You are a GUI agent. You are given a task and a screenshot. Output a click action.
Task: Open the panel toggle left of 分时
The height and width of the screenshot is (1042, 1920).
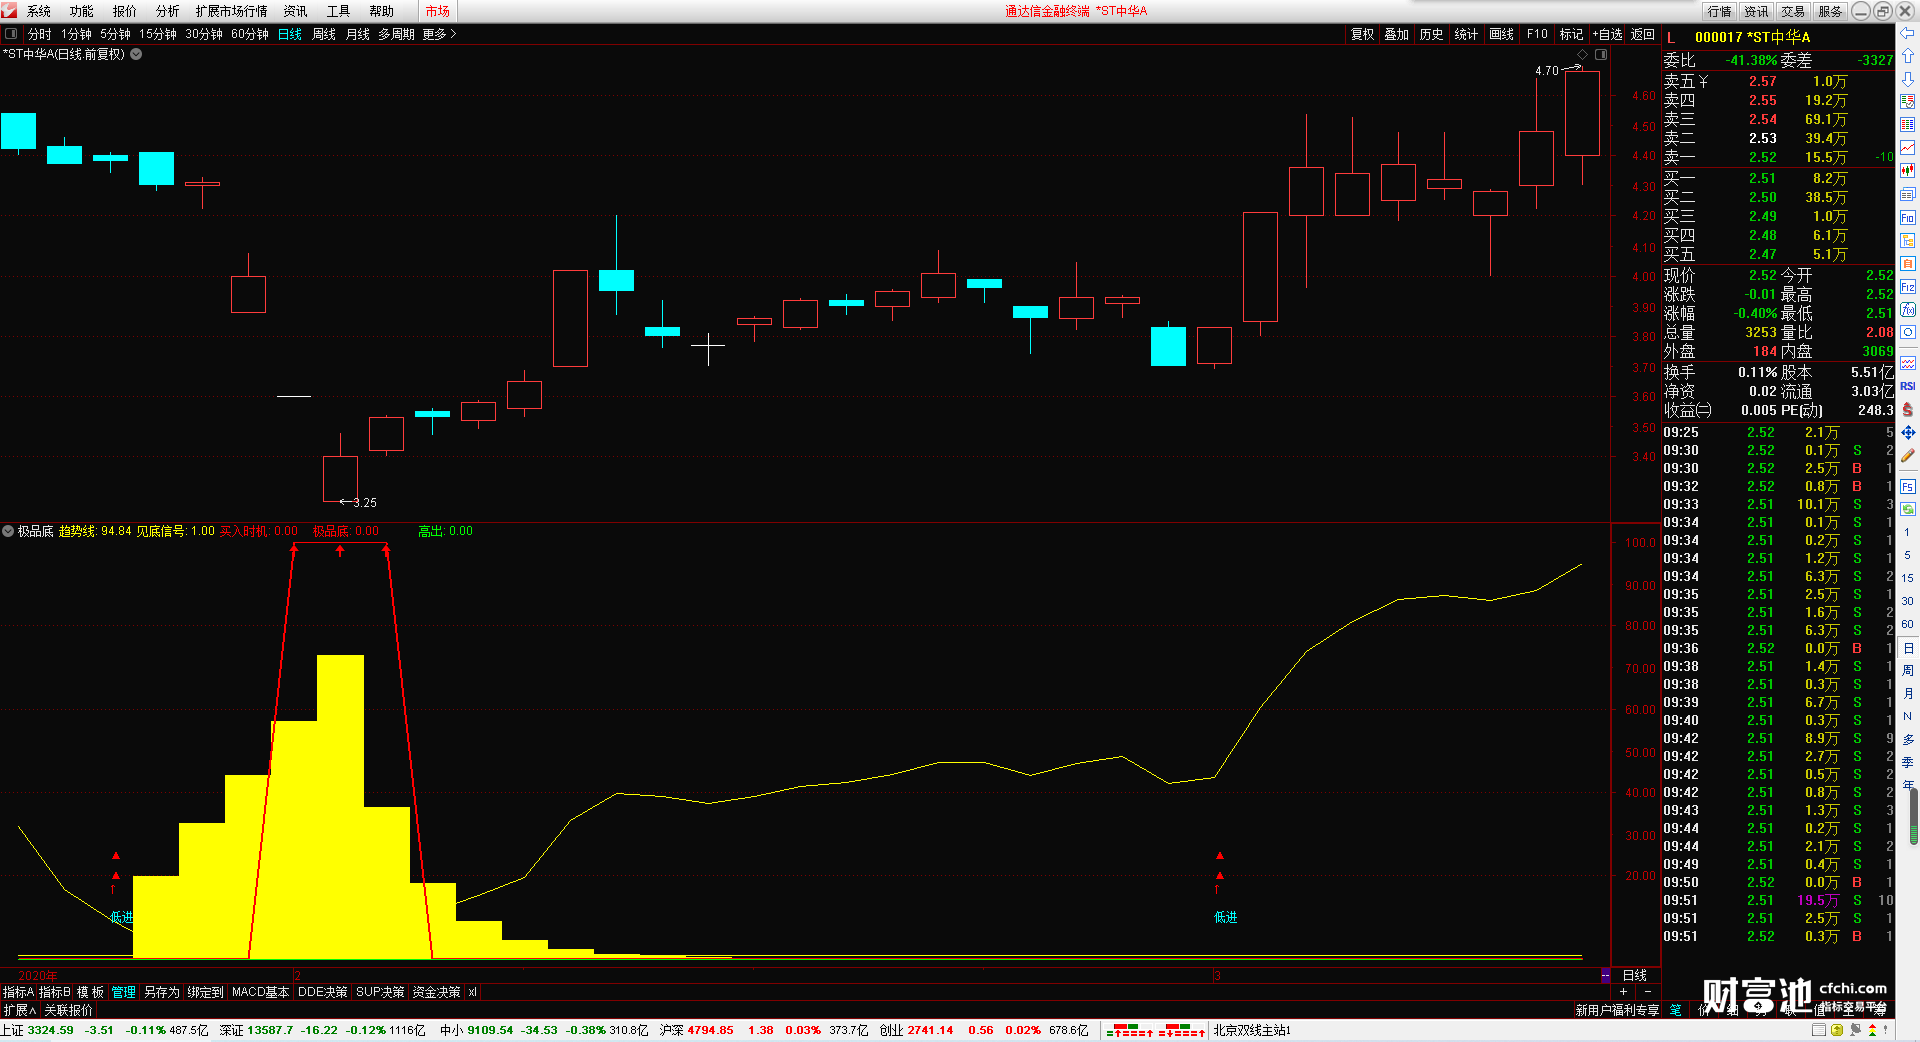11,34
